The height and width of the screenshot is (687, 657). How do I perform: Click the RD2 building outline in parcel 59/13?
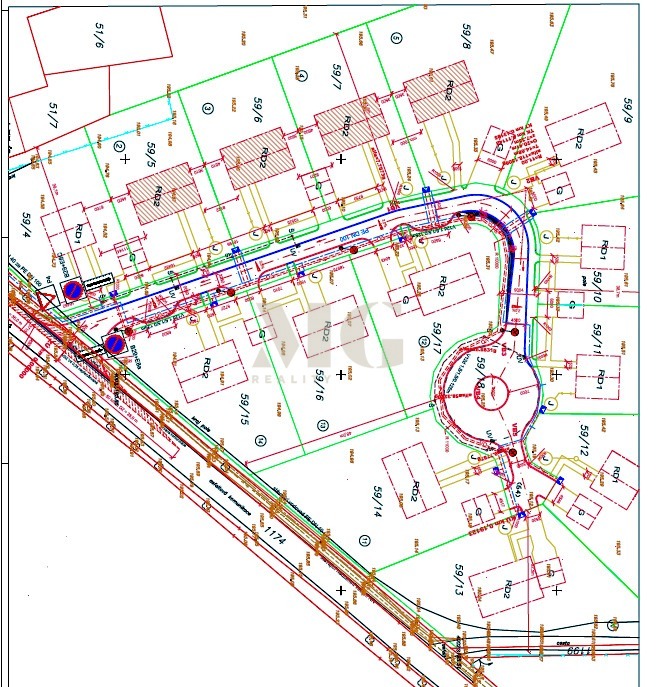pos(510,587)
